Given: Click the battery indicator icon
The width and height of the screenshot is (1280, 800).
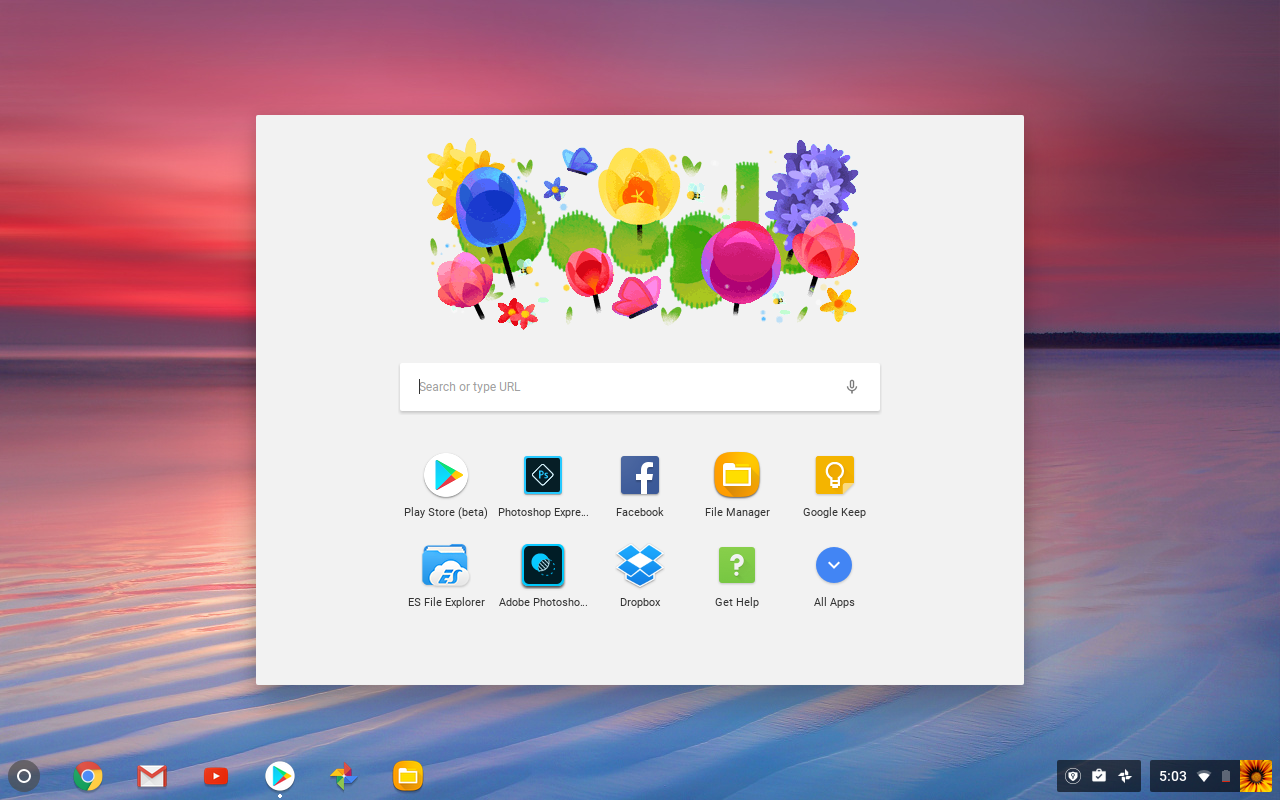Looking at the screenshot, I should (x=1226, y=776).
